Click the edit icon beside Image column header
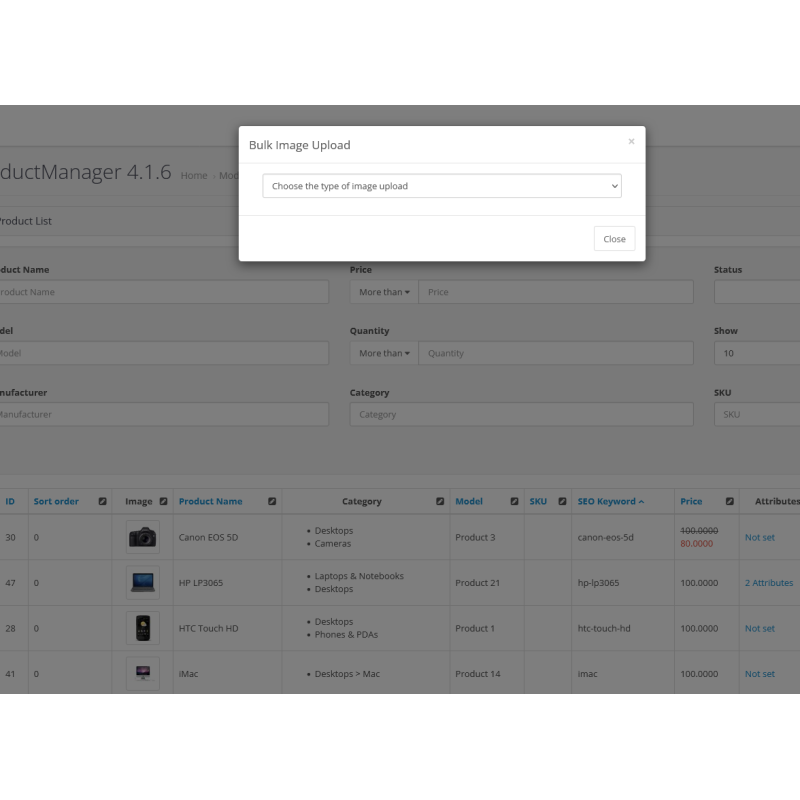Screen dimensions: 800x800 point(163,502)
